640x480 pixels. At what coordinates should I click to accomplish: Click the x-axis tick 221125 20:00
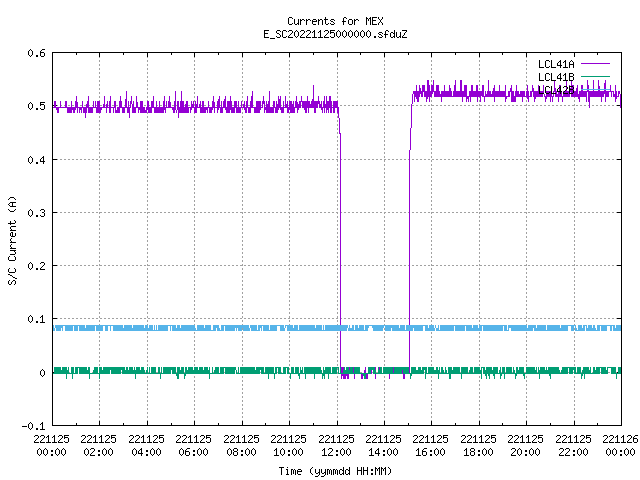pyautogui.click(x=525, y=446)
